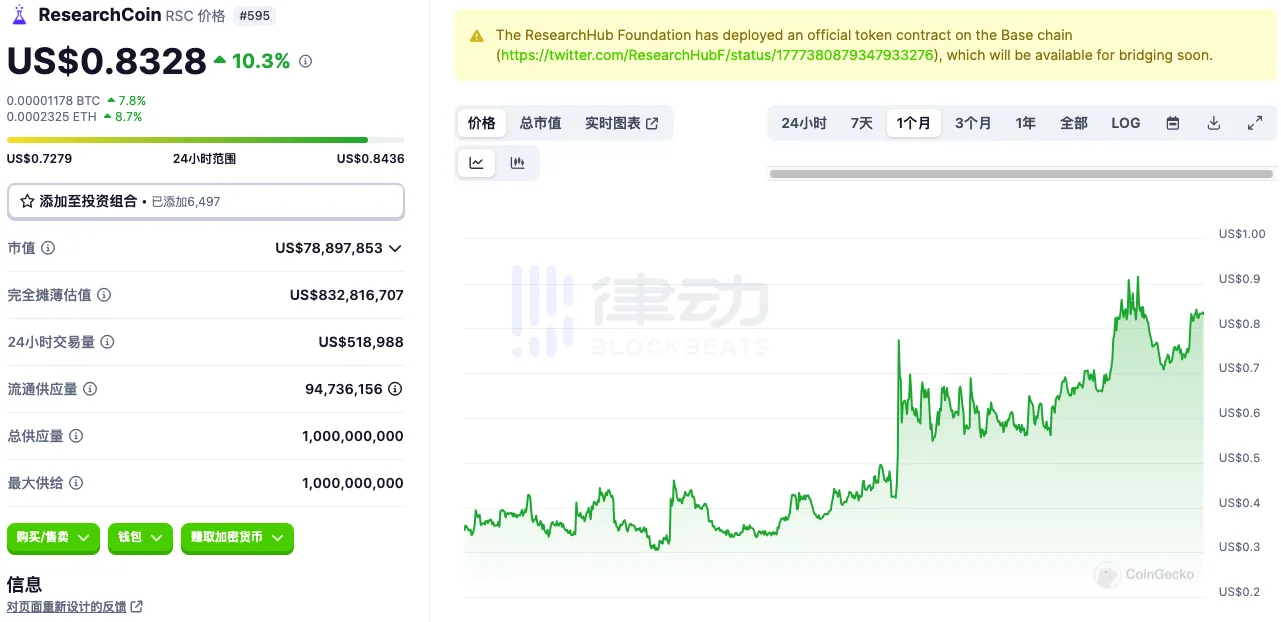1281x622 pixels.
Task: Expand the 市值 row dropdown chevron
Action: pyautogui.click(x=396, y=248)
